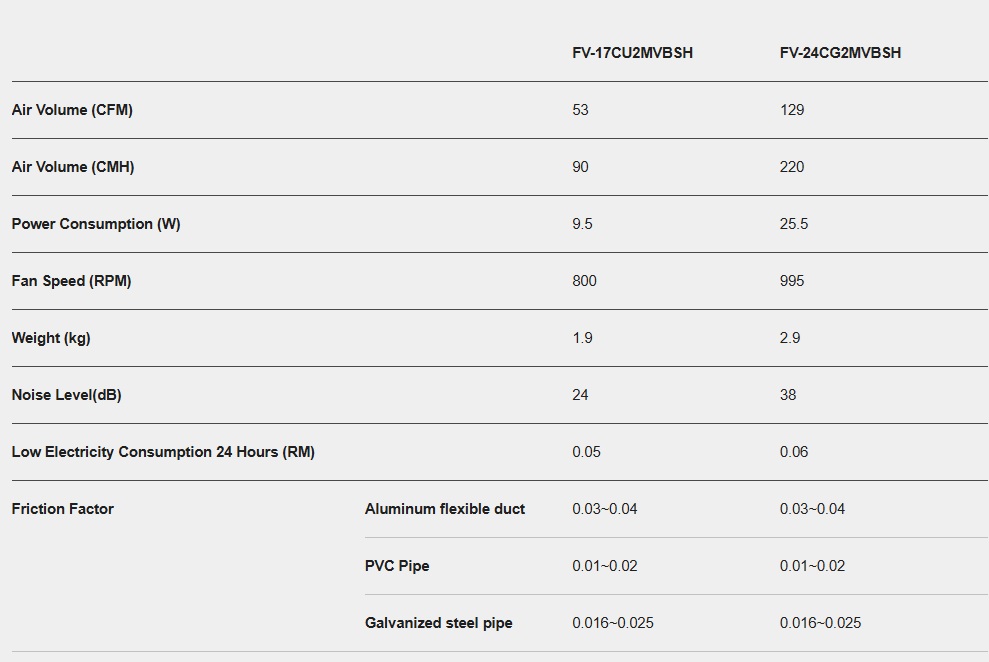Select the Friction Factor row heading
This screenshot has width=989, height=662.
click(63, 509)
